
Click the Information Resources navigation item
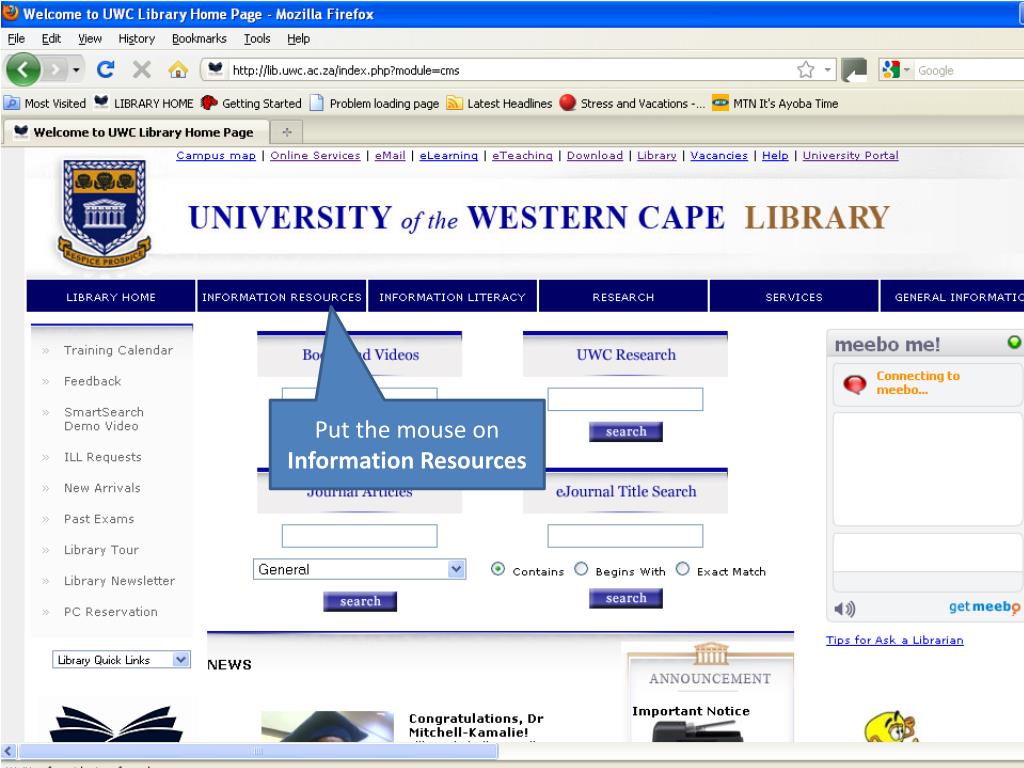click(281, 296)
